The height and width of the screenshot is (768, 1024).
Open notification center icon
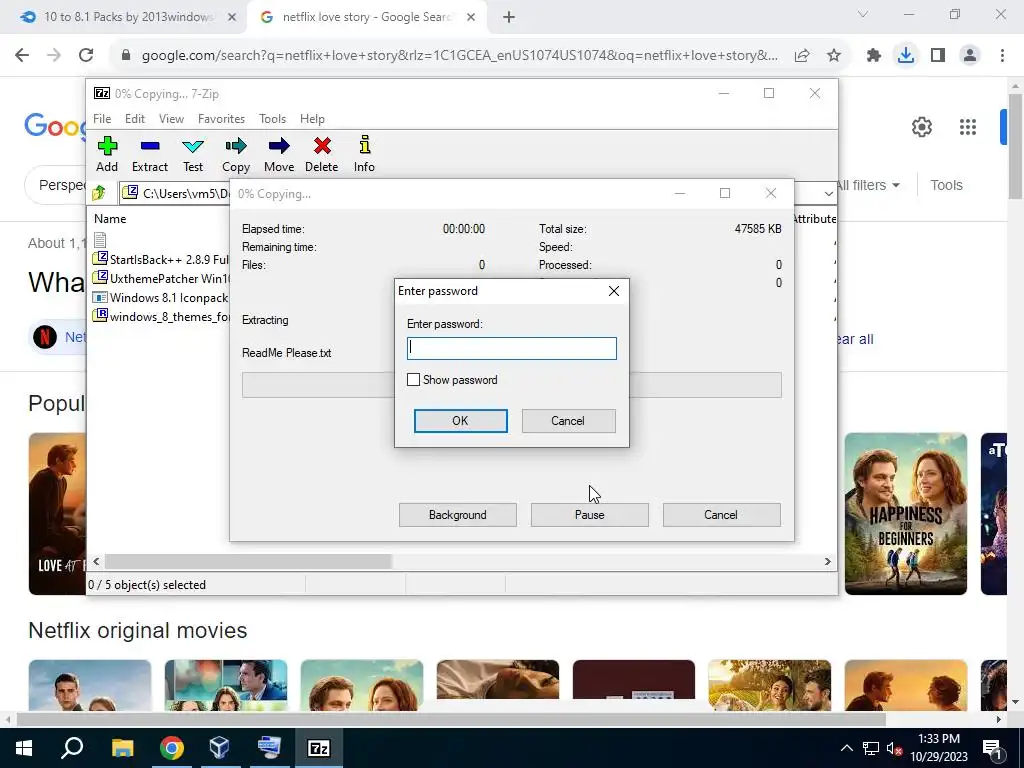(x=992, y=748)
